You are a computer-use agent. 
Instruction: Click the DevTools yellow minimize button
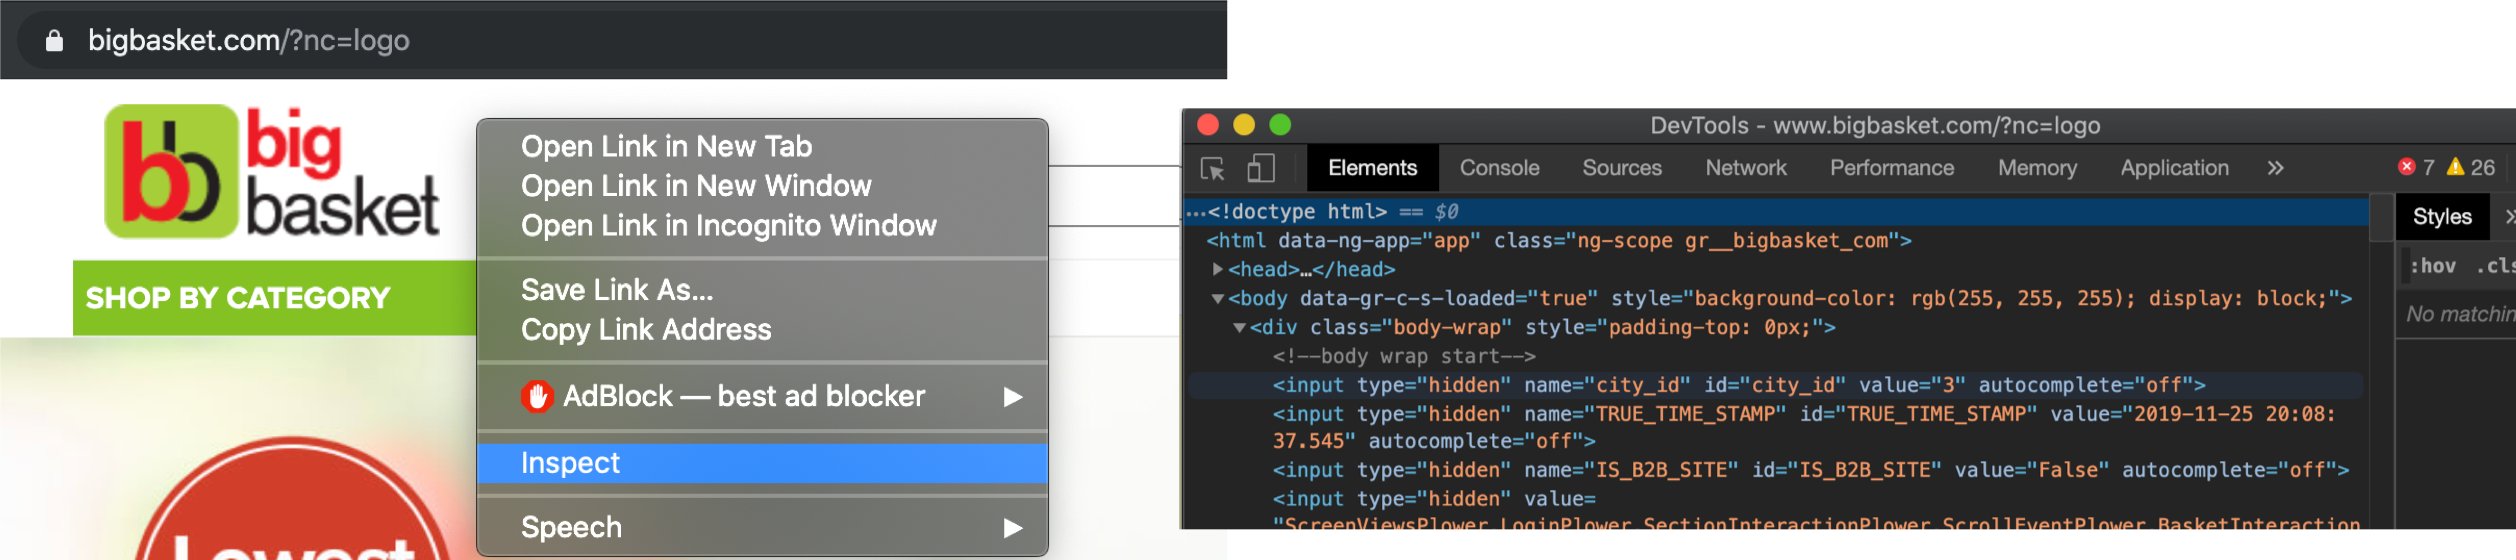click(x=1244, y=125)
